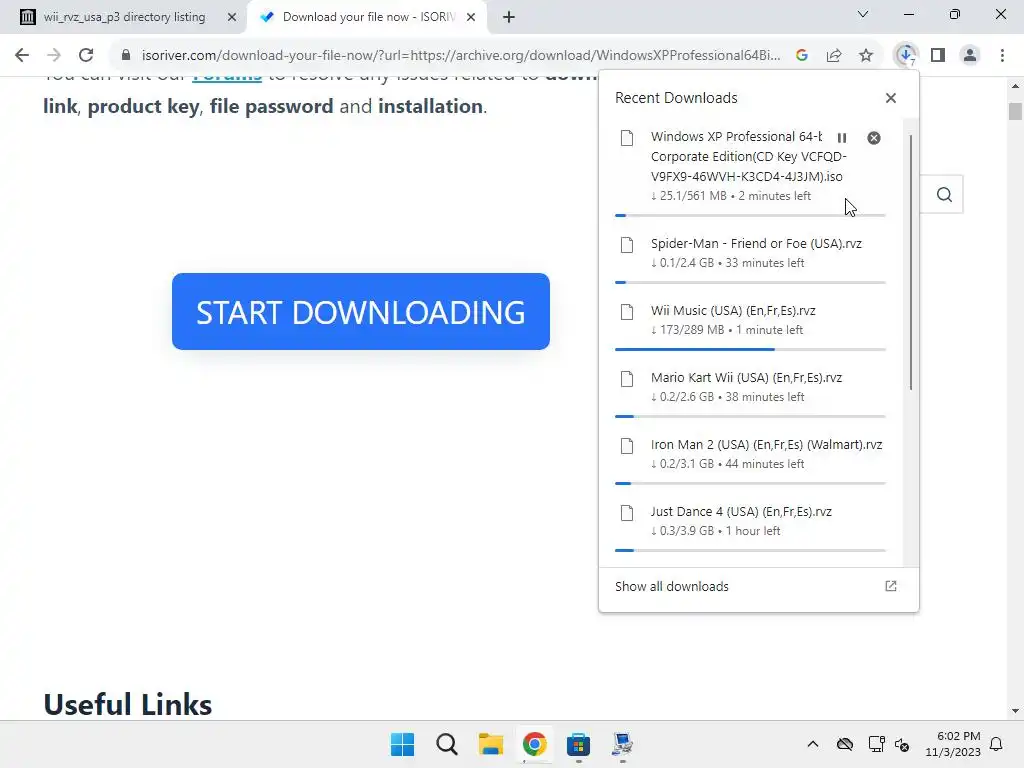Cancel the Windows XP ISO download
The image size is (1024, 768).
(874, 138)
